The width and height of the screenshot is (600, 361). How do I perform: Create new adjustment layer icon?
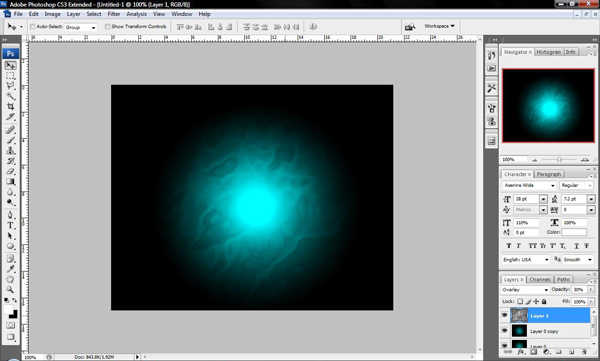(546, 351)
